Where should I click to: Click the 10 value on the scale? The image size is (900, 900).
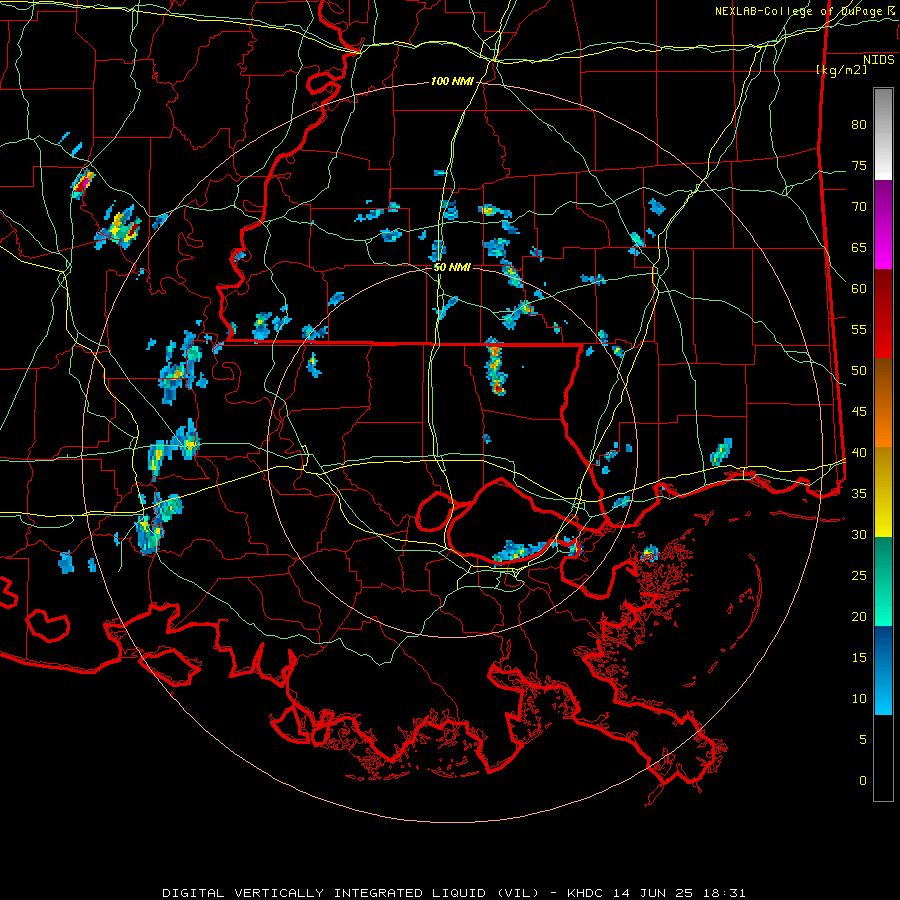(x=859, y=699)
